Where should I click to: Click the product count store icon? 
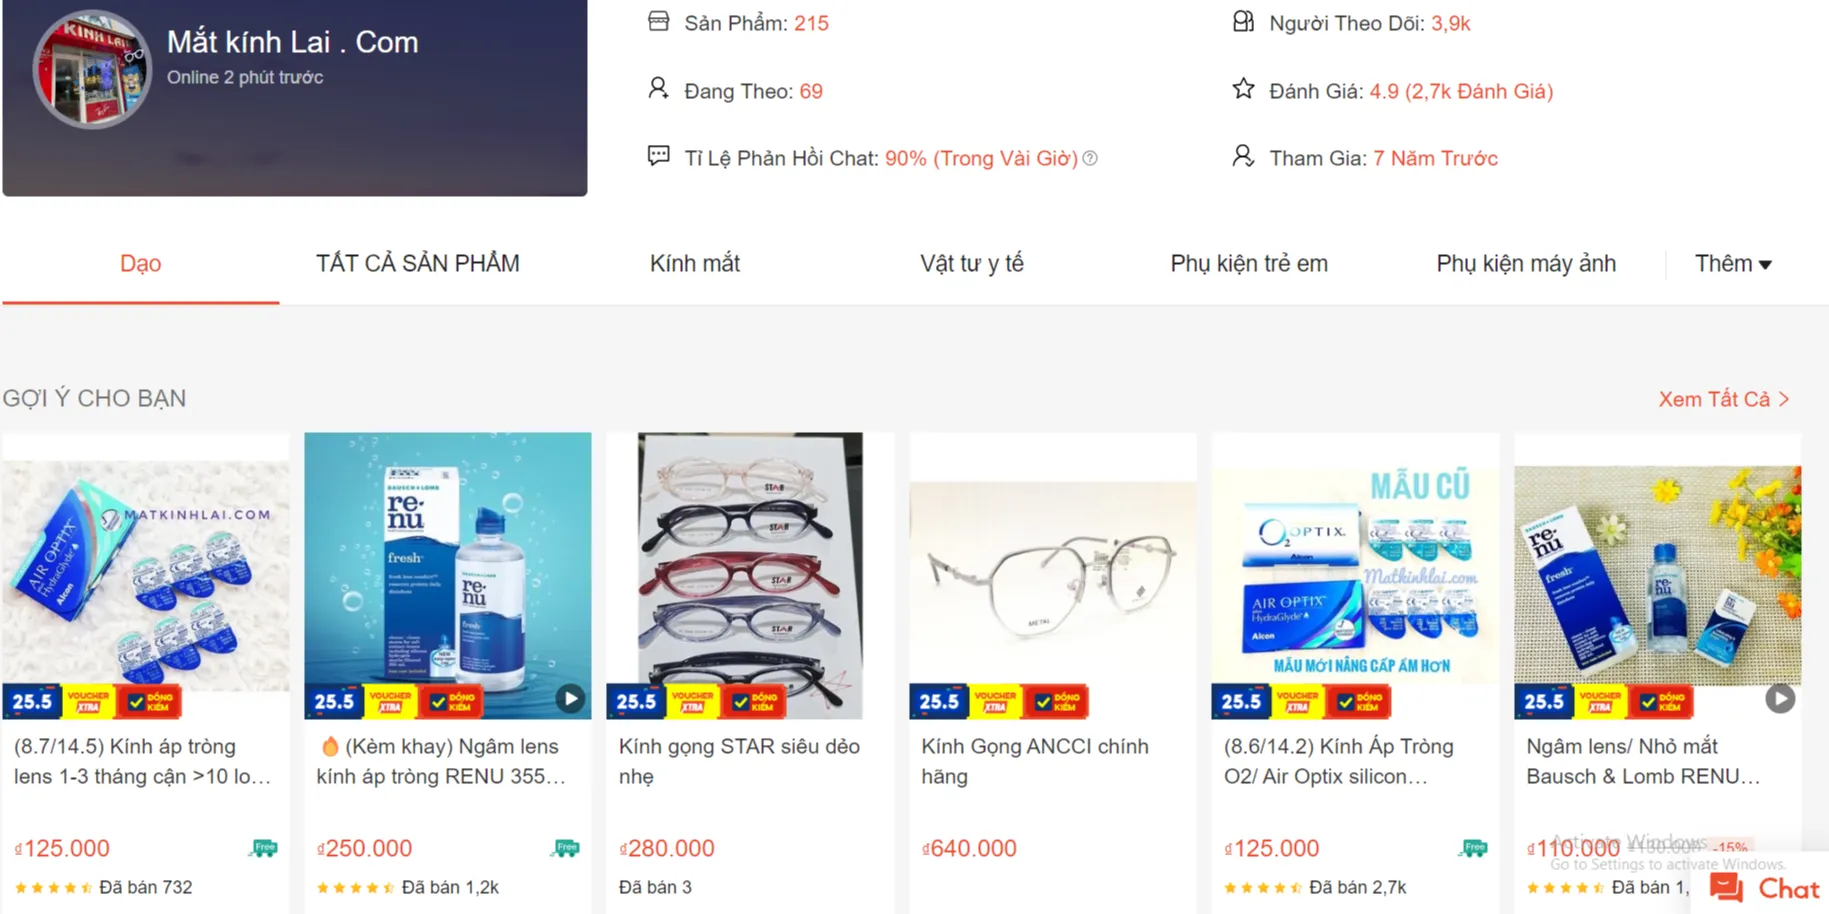coord(658,22)
